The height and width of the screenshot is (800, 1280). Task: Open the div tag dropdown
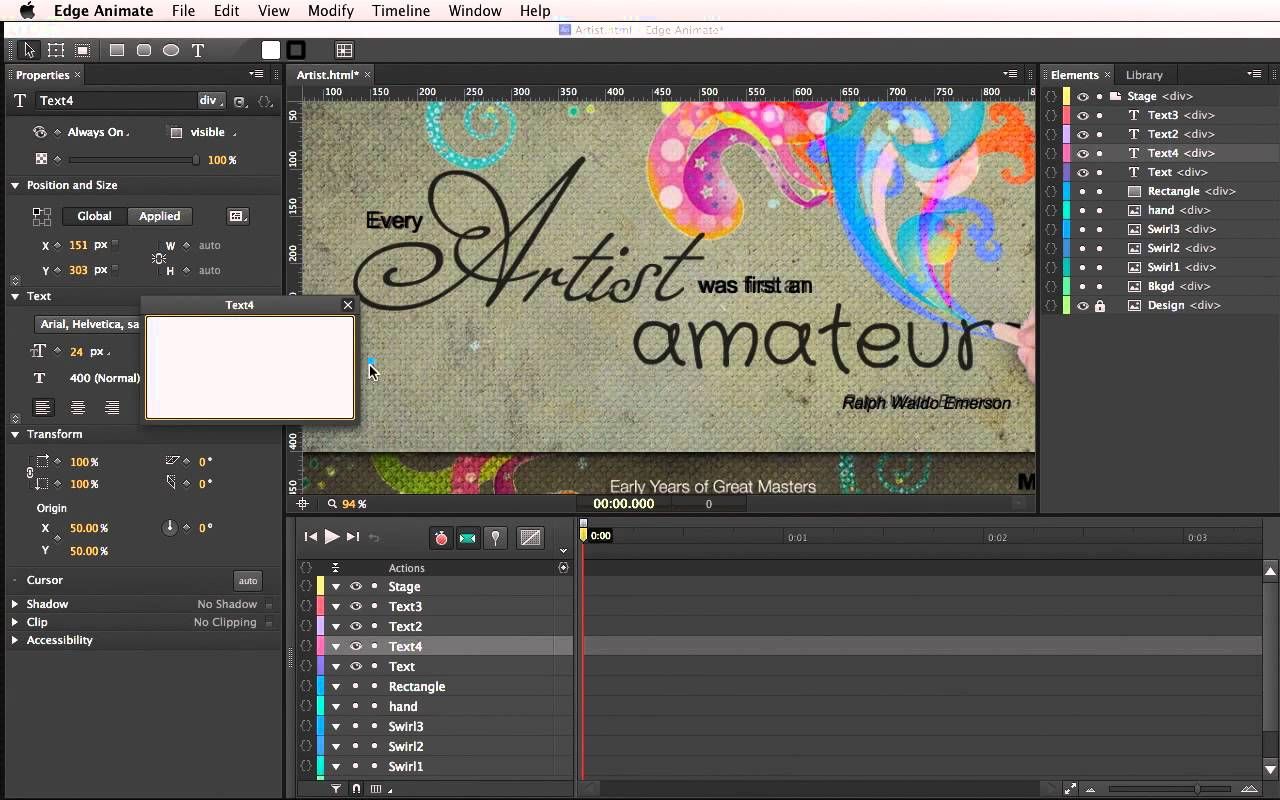[211, 100]
